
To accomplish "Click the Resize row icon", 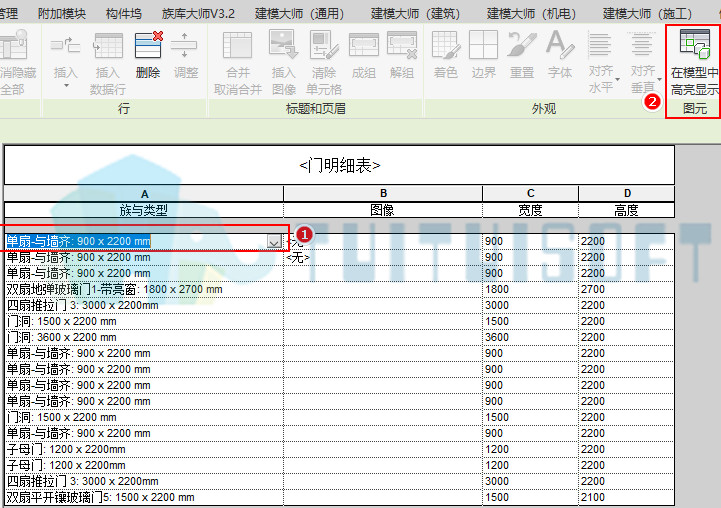I will point(184,46).
